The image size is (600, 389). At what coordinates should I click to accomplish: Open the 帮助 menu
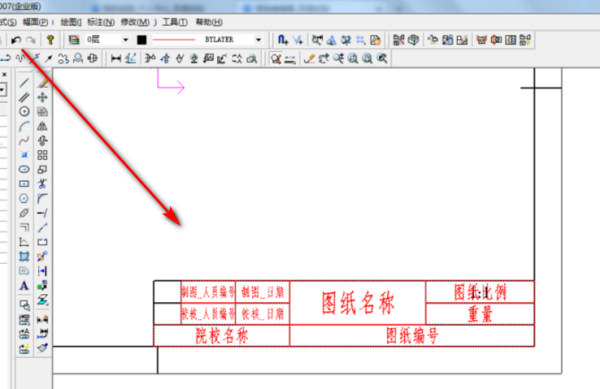click(209, 22)
